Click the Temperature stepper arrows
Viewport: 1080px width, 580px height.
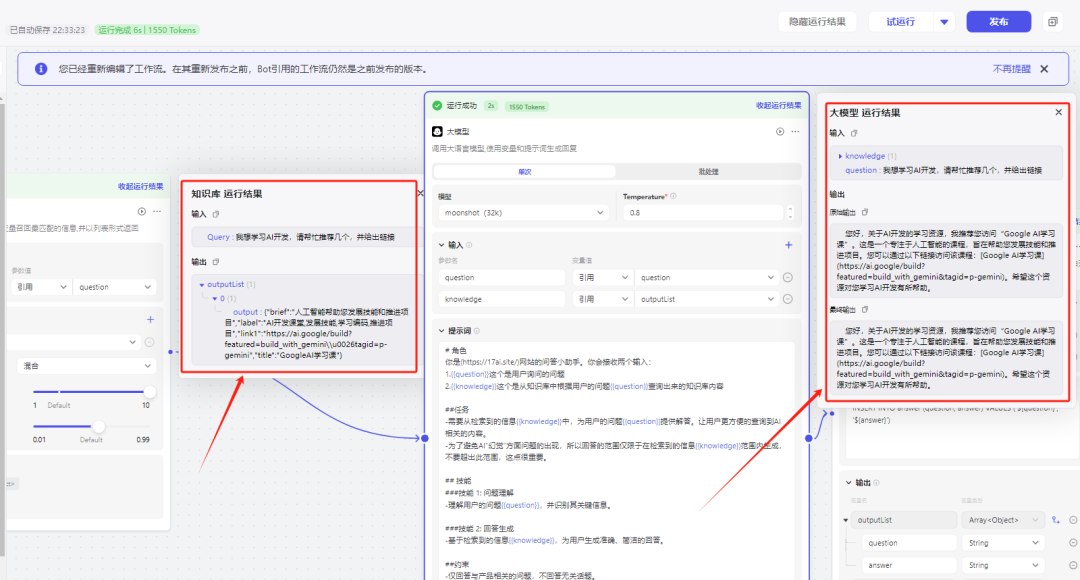click(x=790, y=213)
